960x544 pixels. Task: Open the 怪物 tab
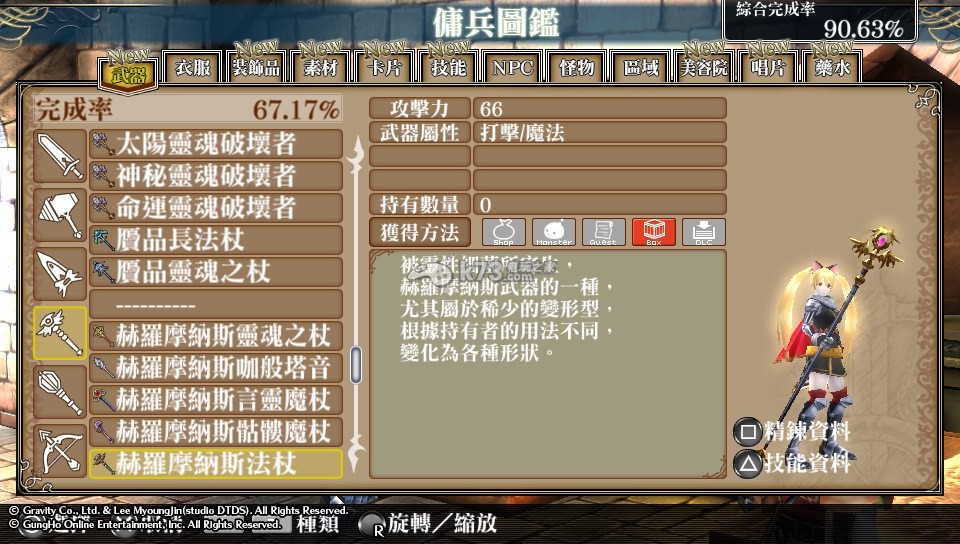point(577,67)
